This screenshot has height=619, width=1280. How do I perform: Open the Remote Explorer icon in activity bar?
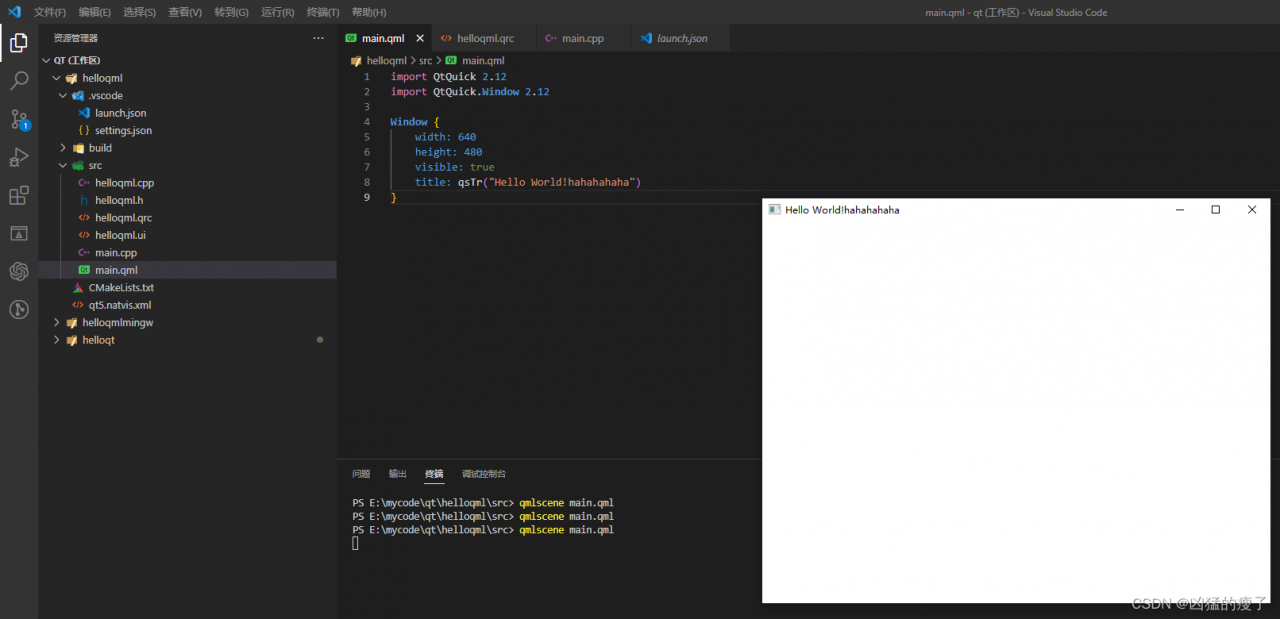tap(18, 233)
